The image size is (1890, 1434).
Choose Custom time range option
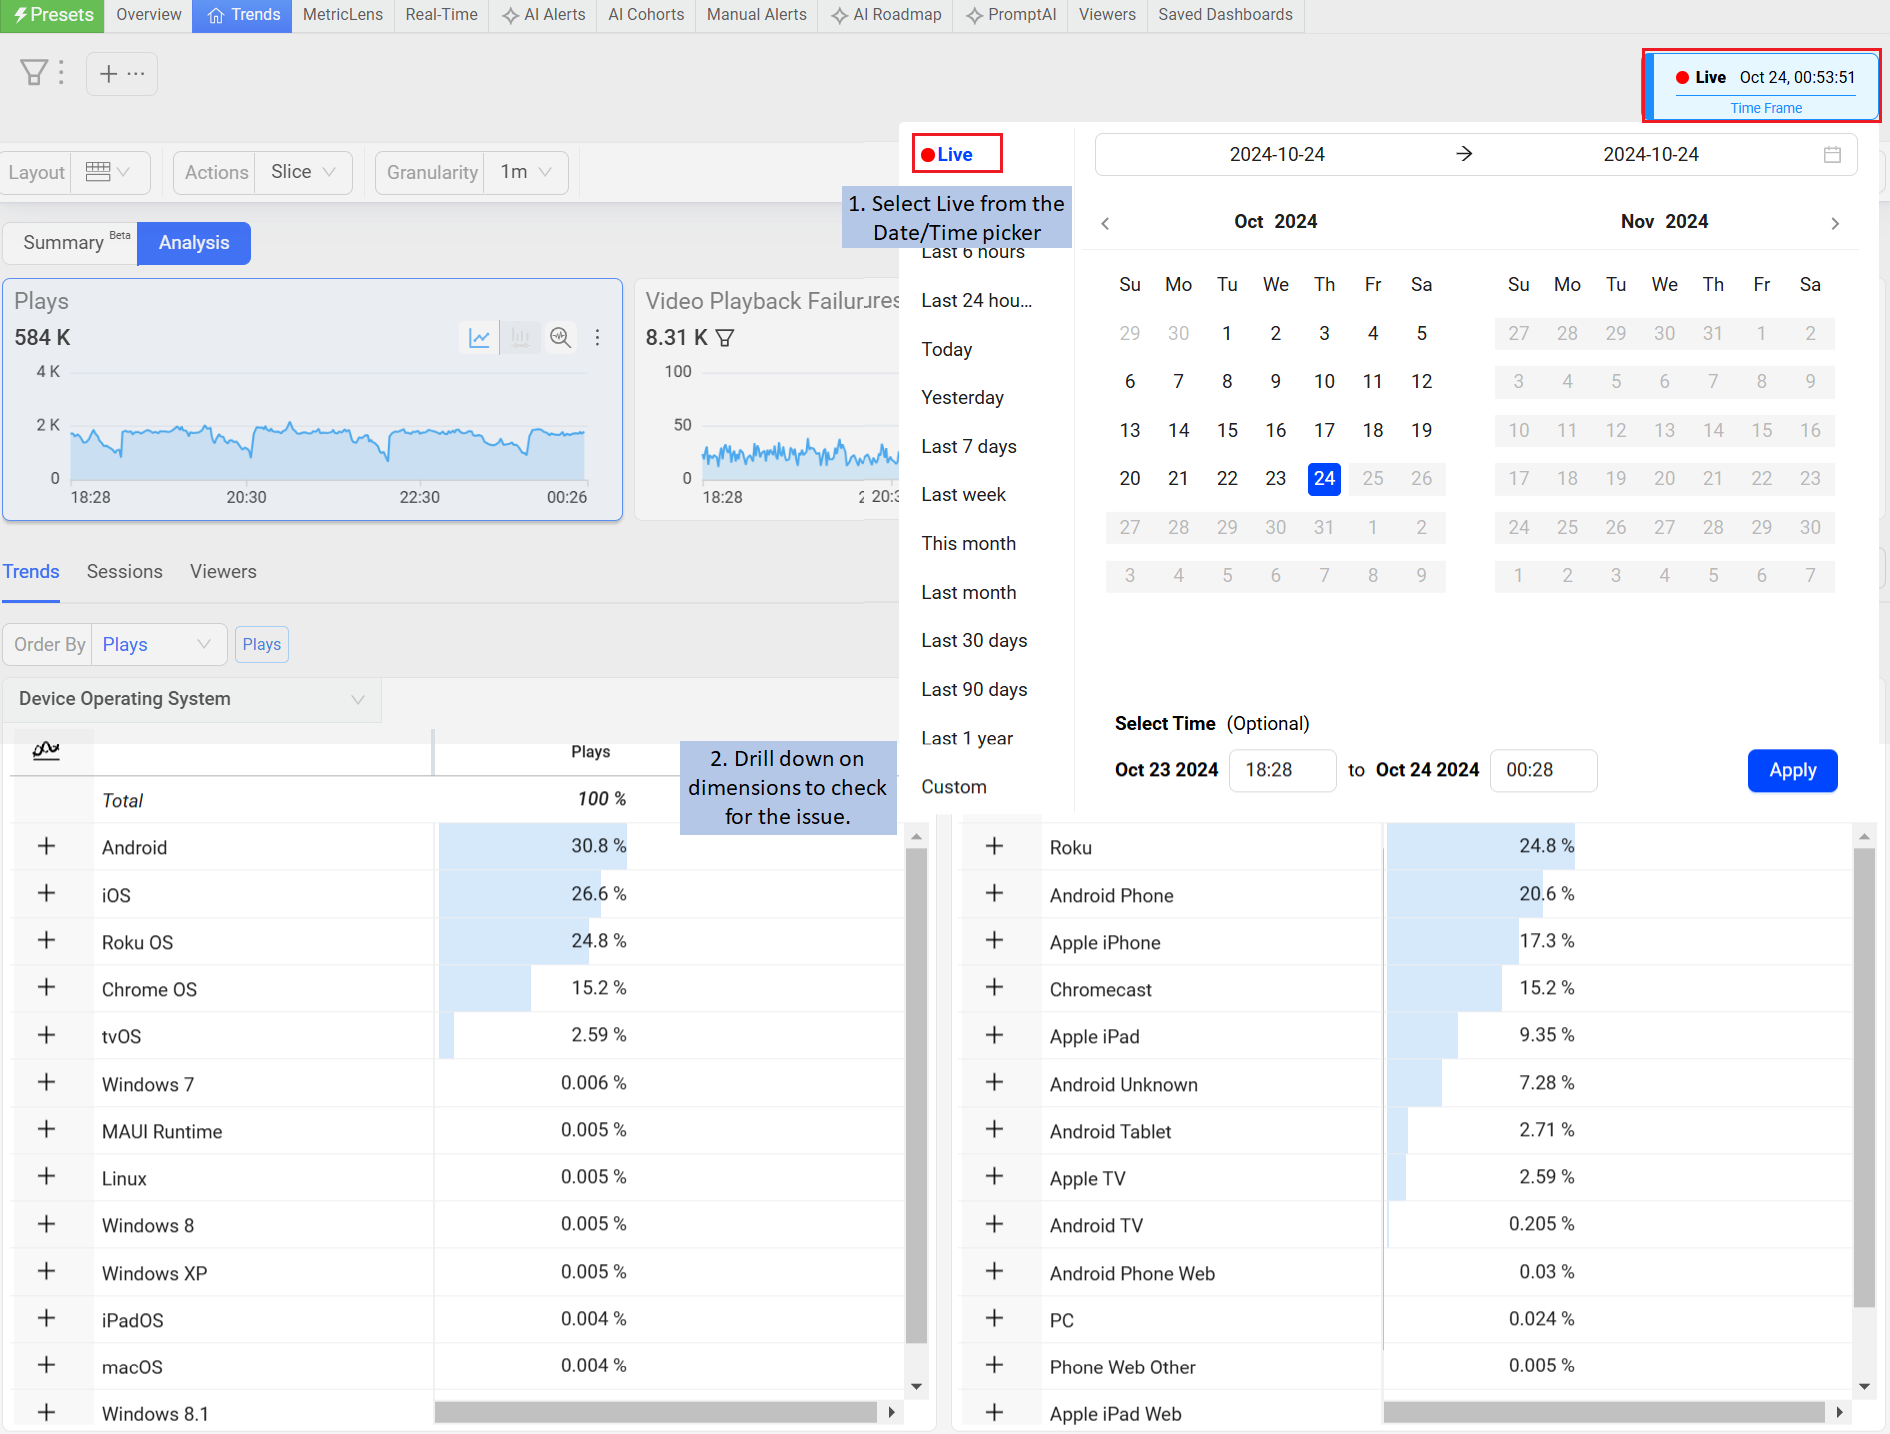coord(953,787)
